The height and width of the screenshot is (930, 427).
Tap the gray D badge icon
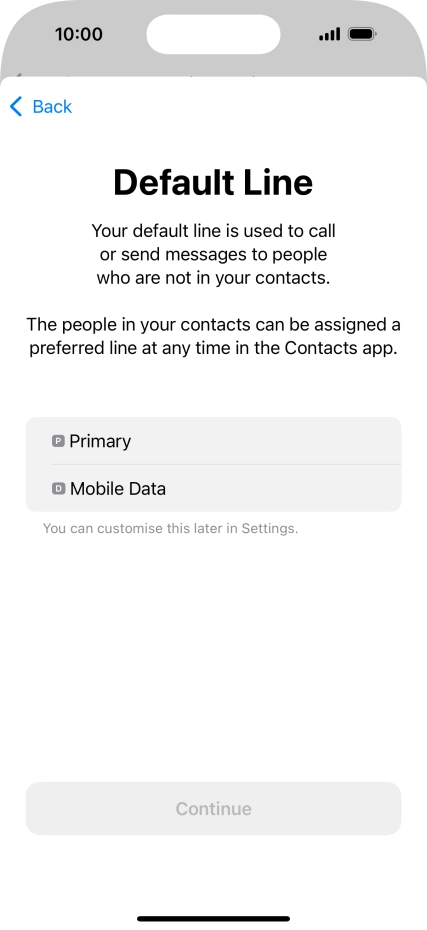(58, 488)
